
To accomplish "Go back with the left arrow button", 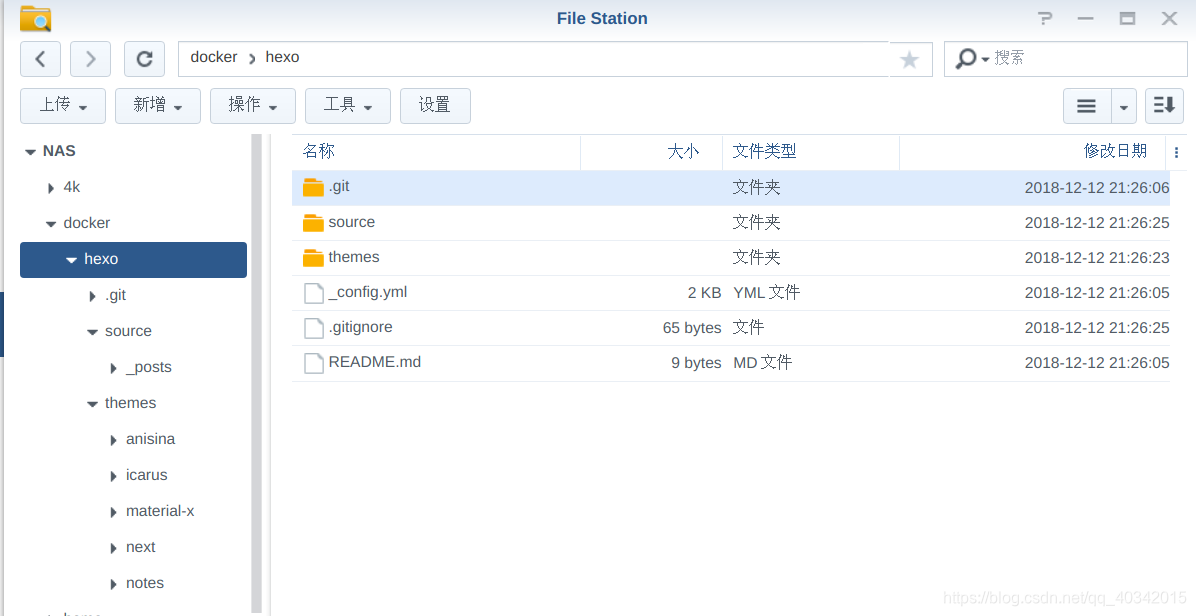I will (x=40, y=59).
